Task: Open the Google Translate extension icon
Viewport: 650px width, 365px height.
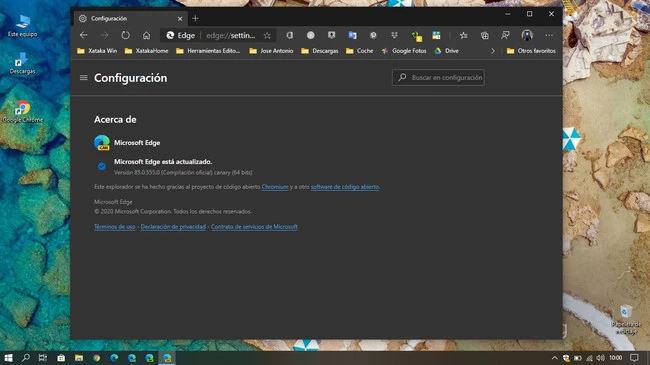Action: tap(352, 35)
